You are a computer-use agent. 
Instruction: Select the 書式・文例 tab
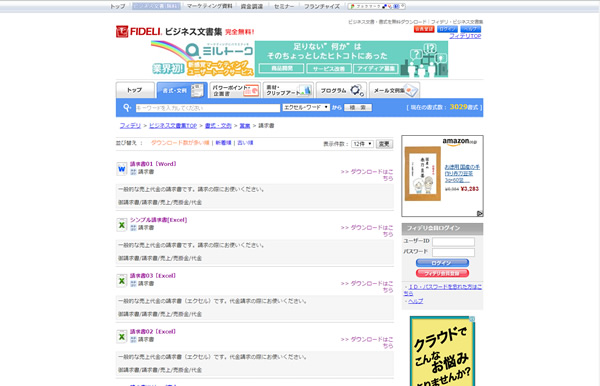tap(182, 90)
